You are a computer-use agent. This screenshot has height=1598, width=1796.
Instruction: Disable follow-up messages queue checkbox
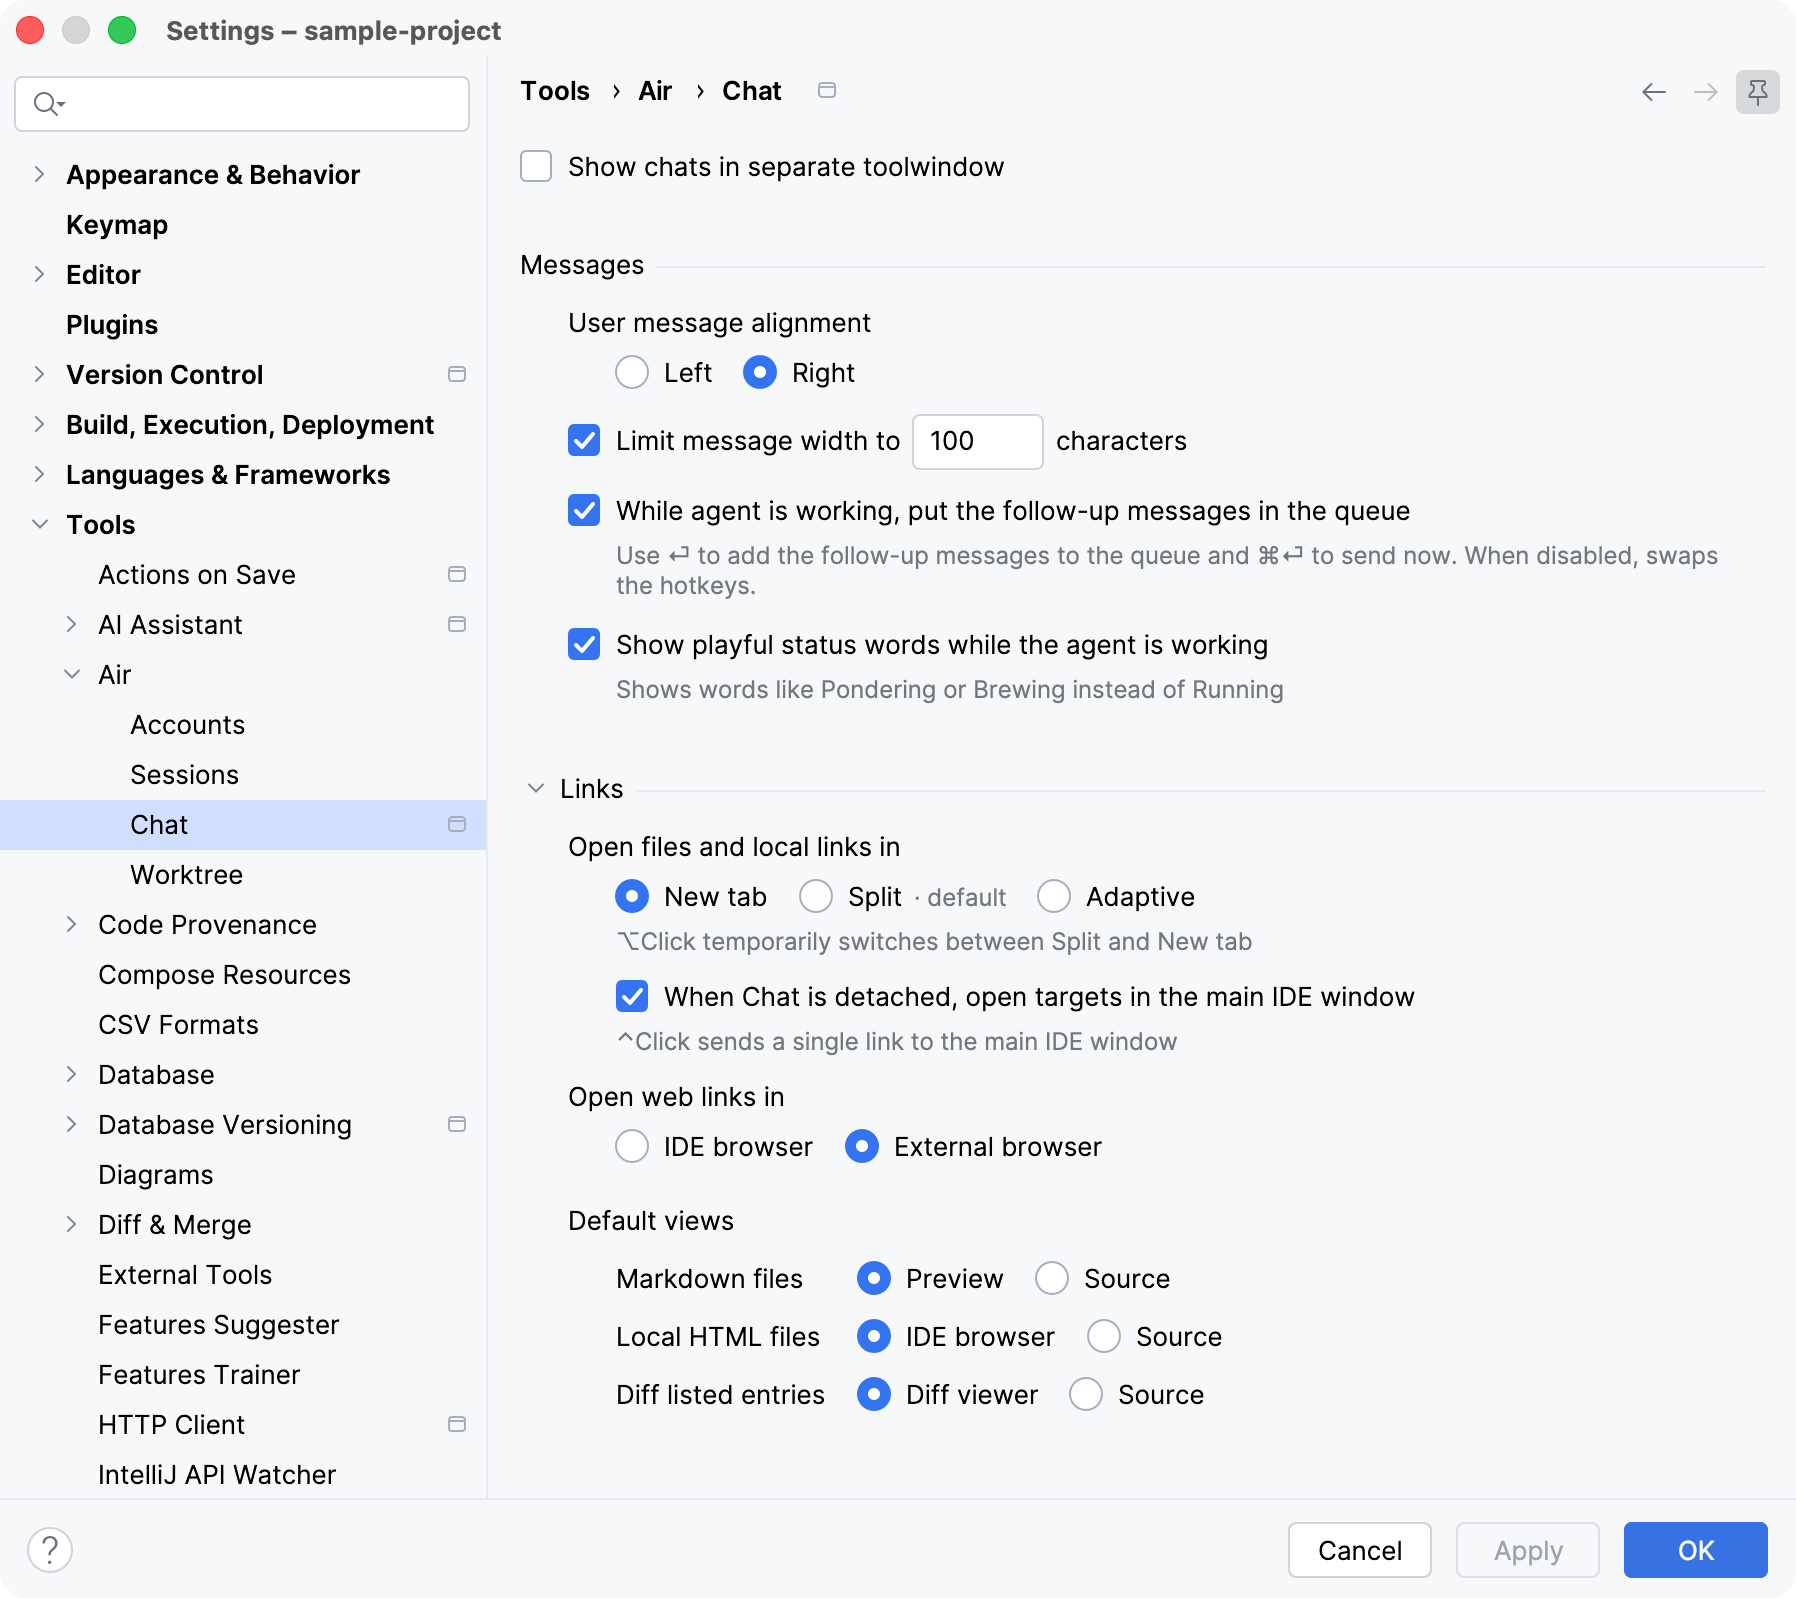pos(584,510)
